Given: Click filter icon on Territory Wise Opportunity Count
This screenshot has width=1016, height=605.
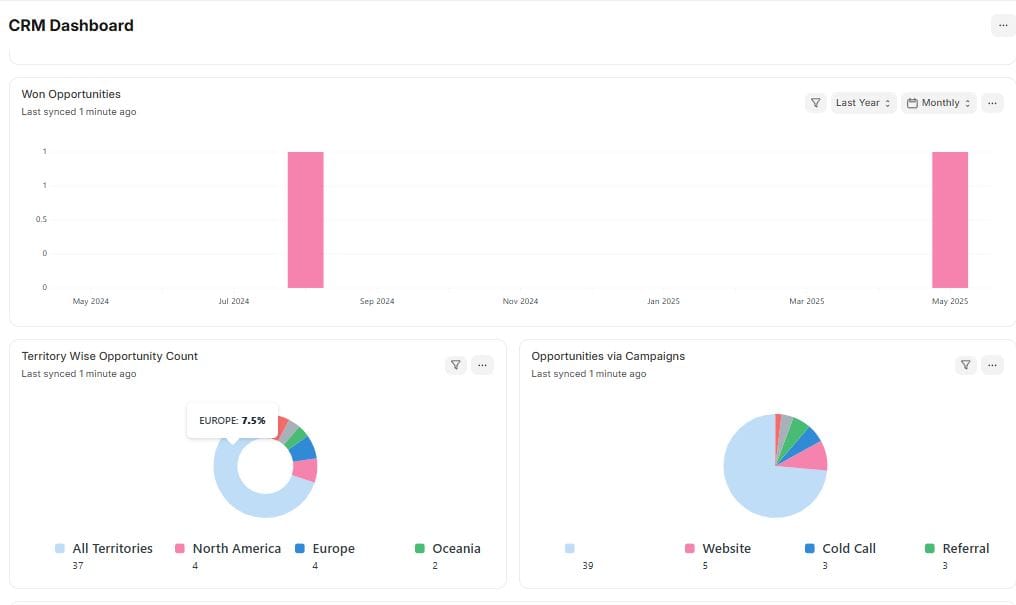Looking at the screenshot, I should tap(456, 365).
